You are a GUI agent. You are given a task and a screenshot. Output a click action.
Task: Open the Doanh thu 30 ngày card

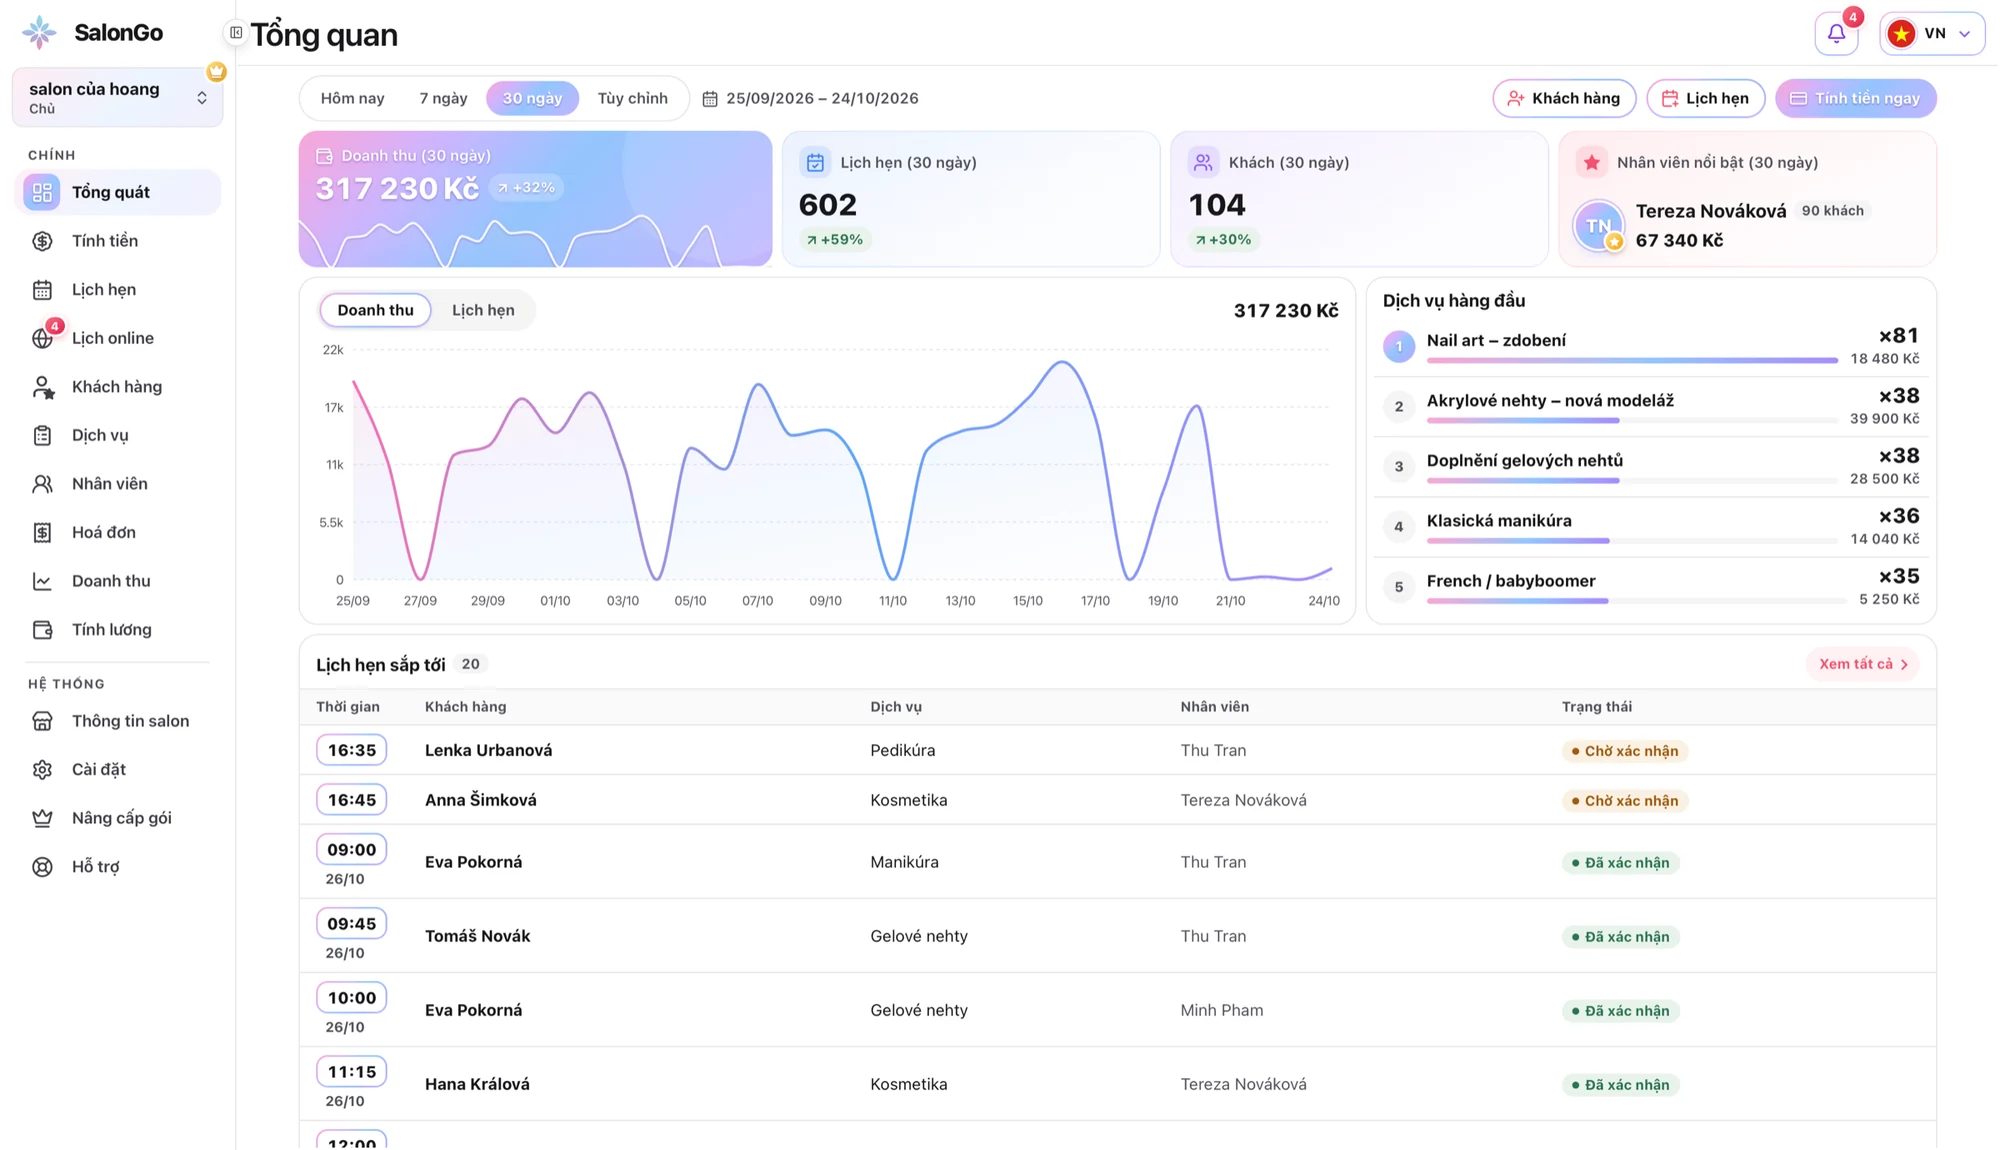tap(535, 199)
